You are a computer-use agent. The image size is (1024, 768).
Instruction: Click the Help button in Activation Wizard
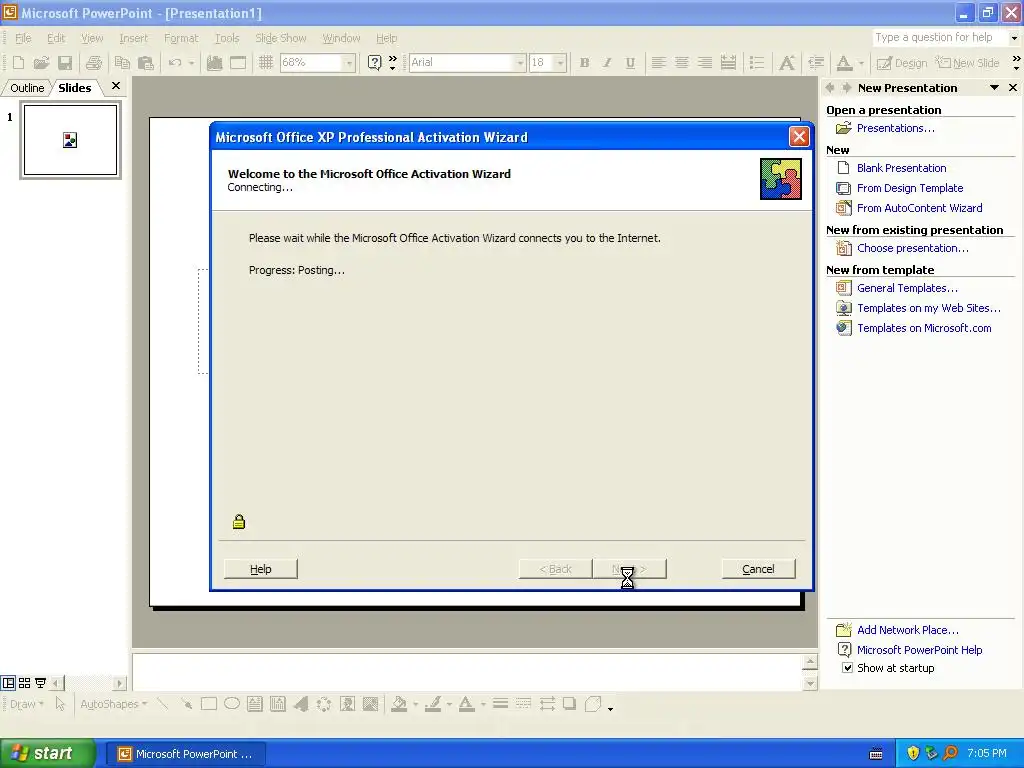point(261,569)
